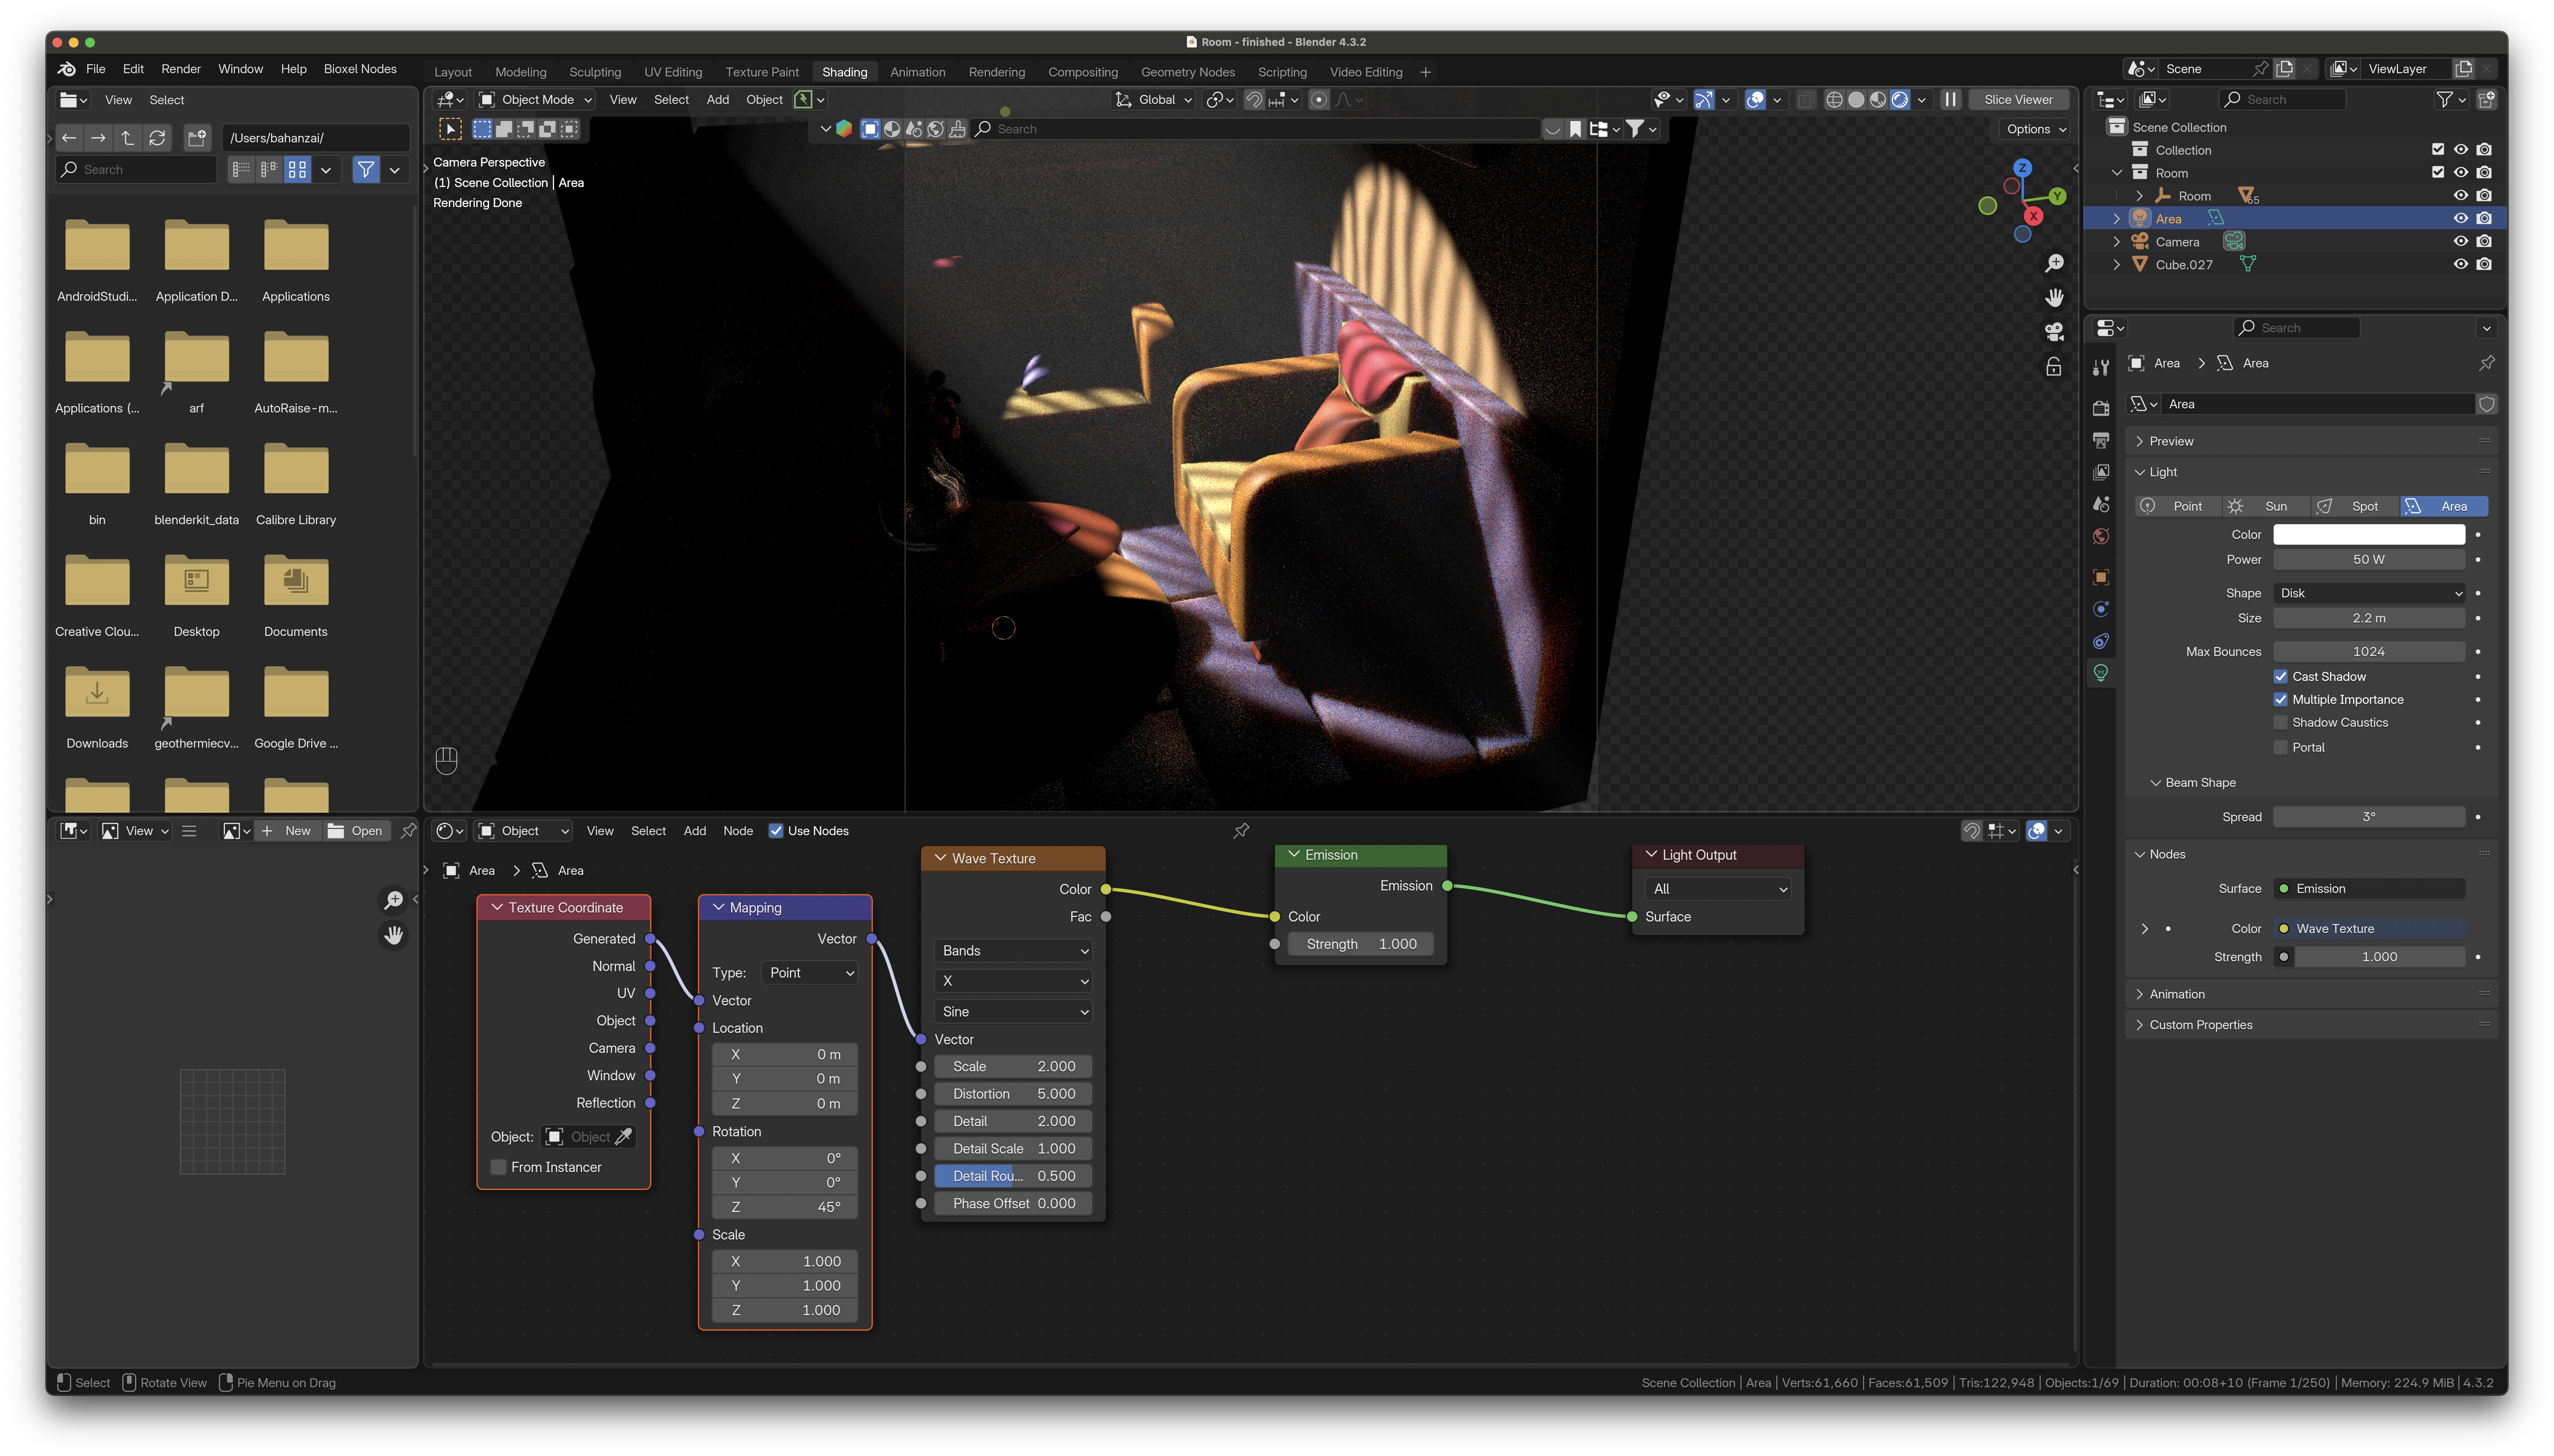Open the Scene properties tab icon
The height and width of the screenshot is (1456, 2554).
pyautogui.click(x=2101, y=504)
